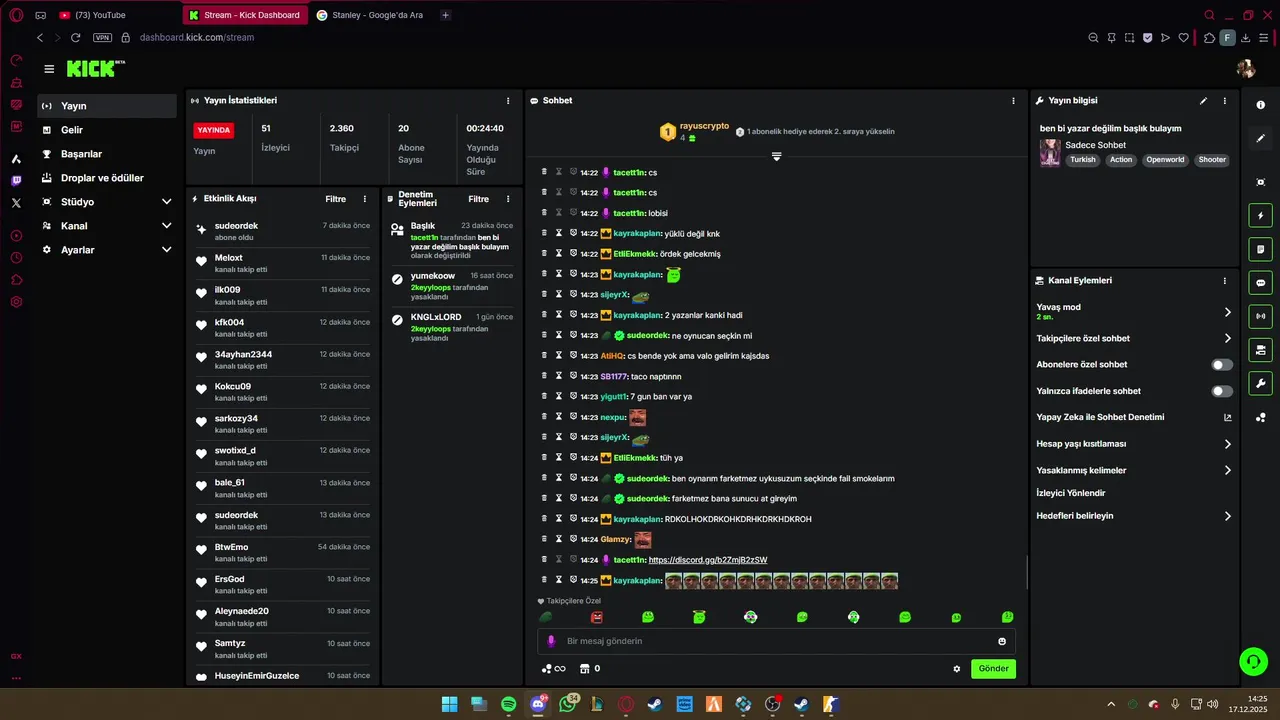Click the Shooter tag
This screenshot has height=720, width=1280.
point(1212,160)
